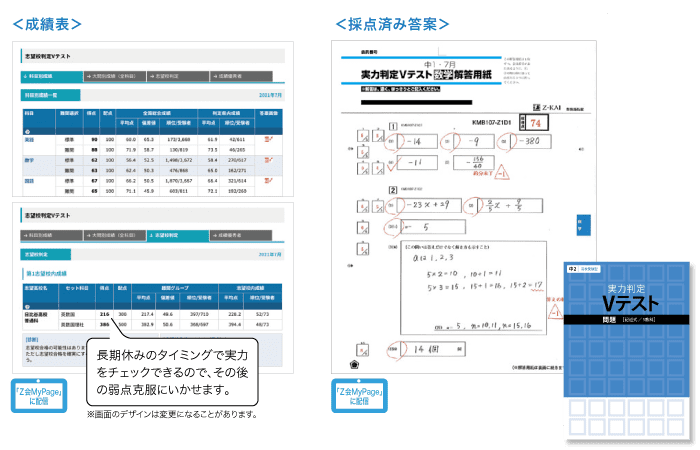Click the 志望校判定 section label in the lower panel
Viewport: 700px width, 450px height.
tap(46, 254)
